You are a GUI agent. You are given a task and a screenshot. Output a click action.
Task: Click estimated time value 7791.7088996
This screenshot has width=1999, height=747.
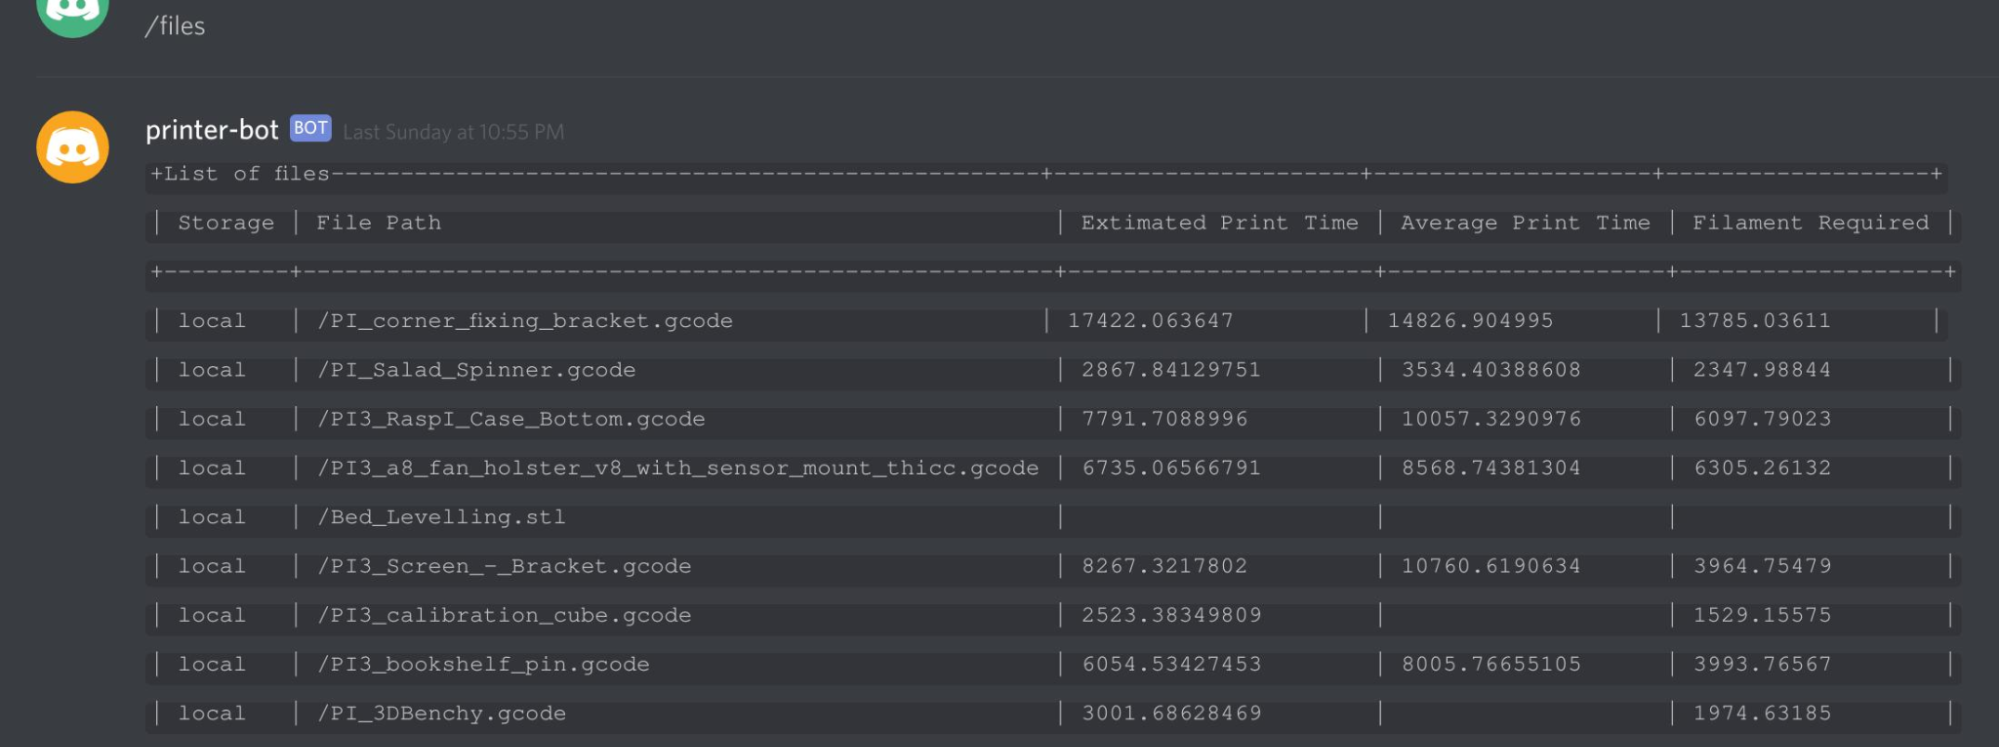tap(1164, 419)
